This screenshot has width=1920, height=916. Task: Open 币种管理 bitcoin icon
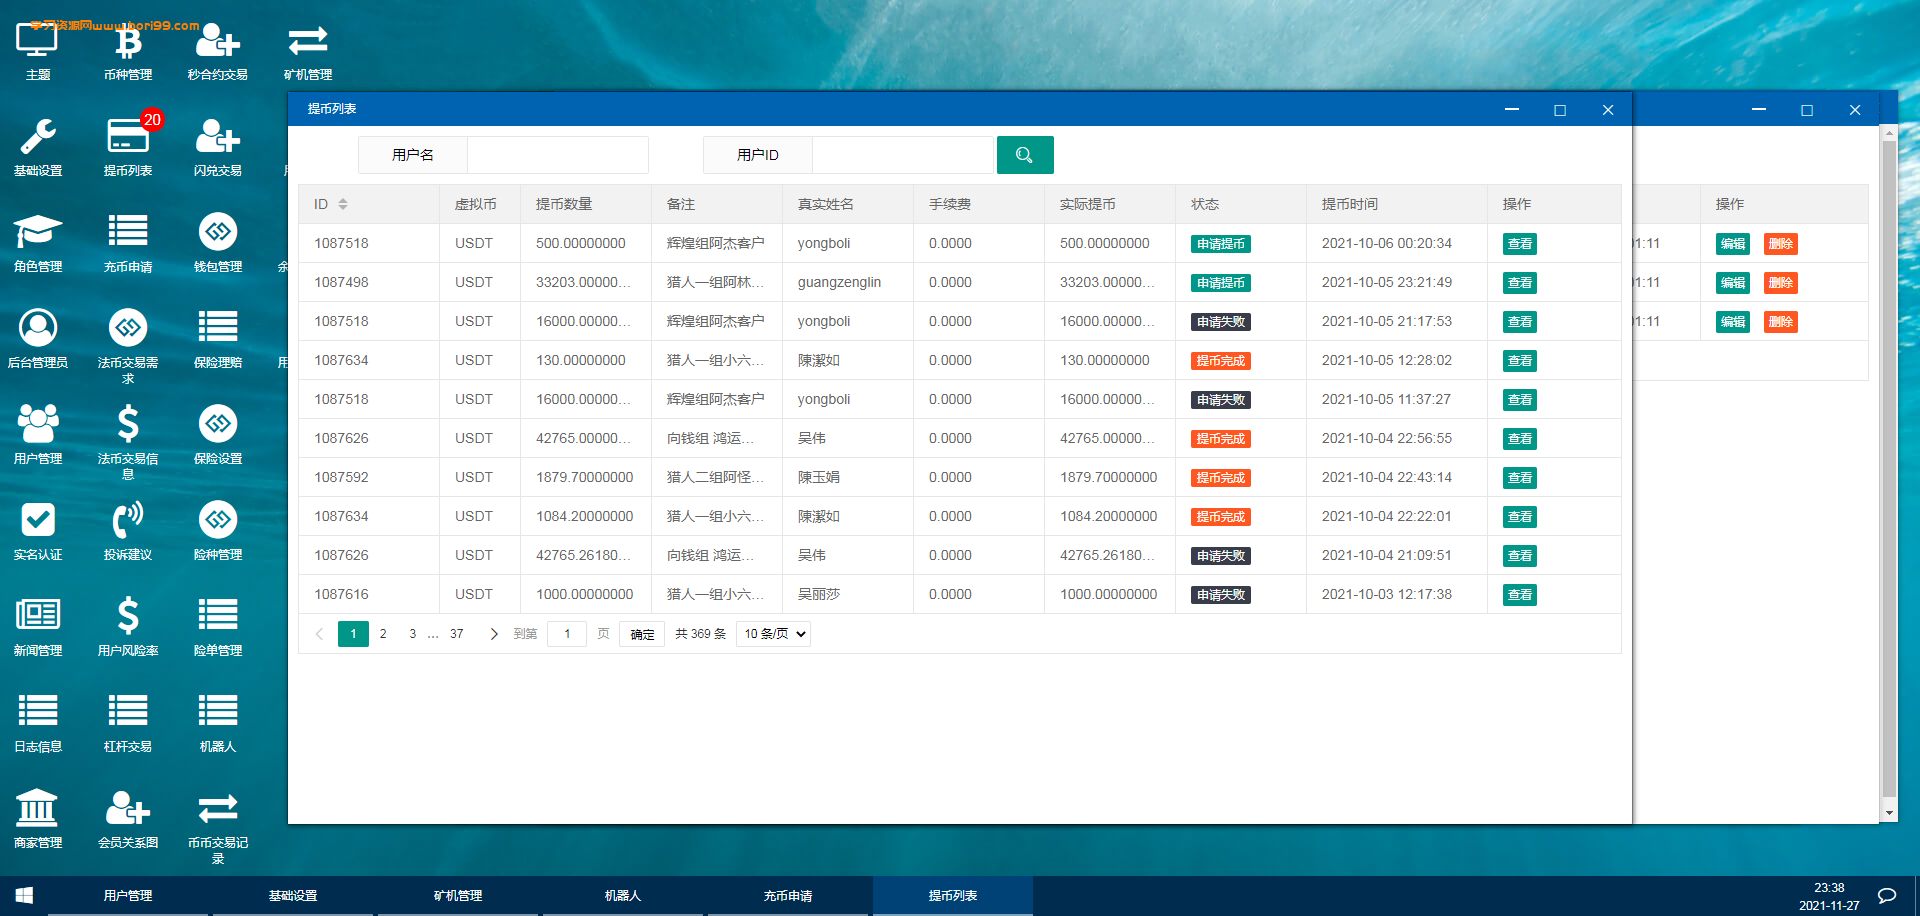tap(128, 50)
